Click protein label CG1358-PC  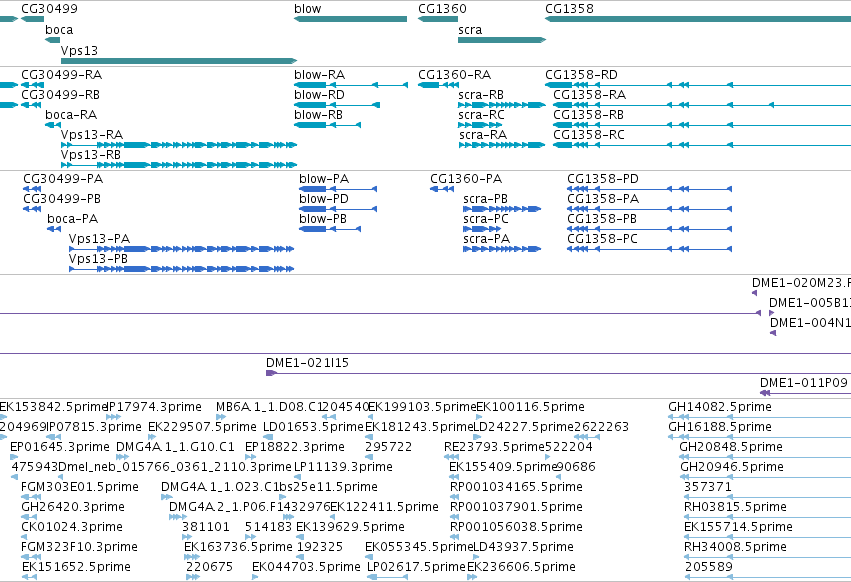[602, 239]
